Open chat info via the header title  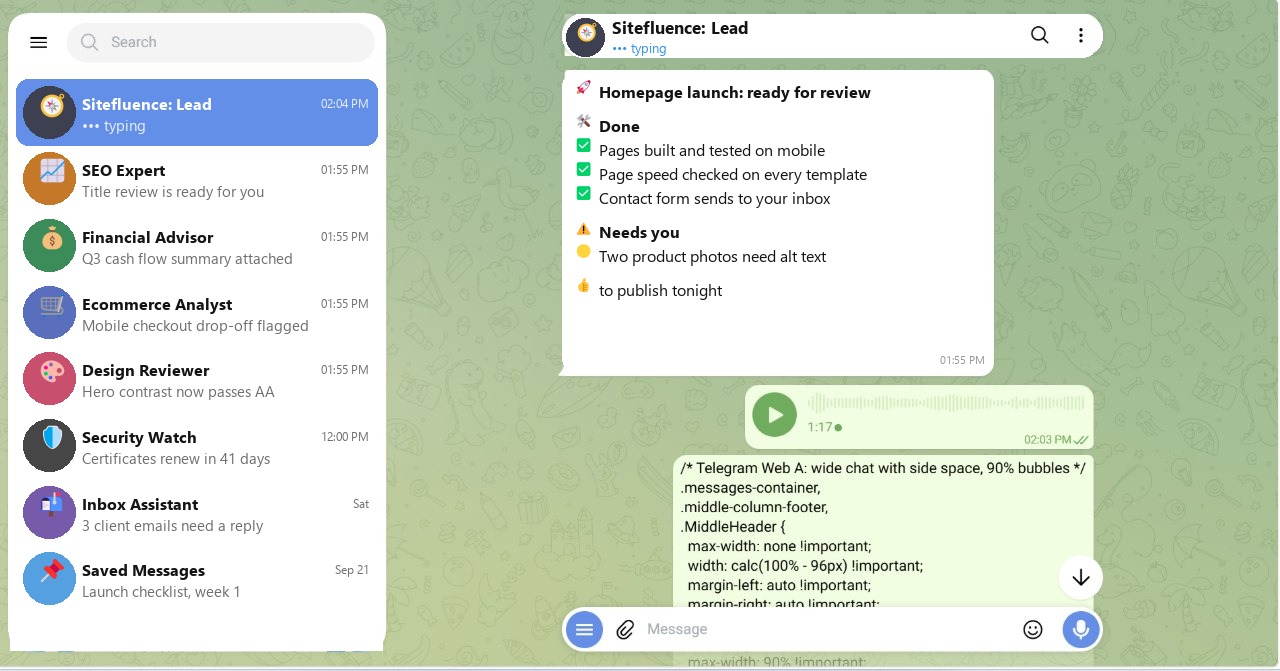[680, 28]
